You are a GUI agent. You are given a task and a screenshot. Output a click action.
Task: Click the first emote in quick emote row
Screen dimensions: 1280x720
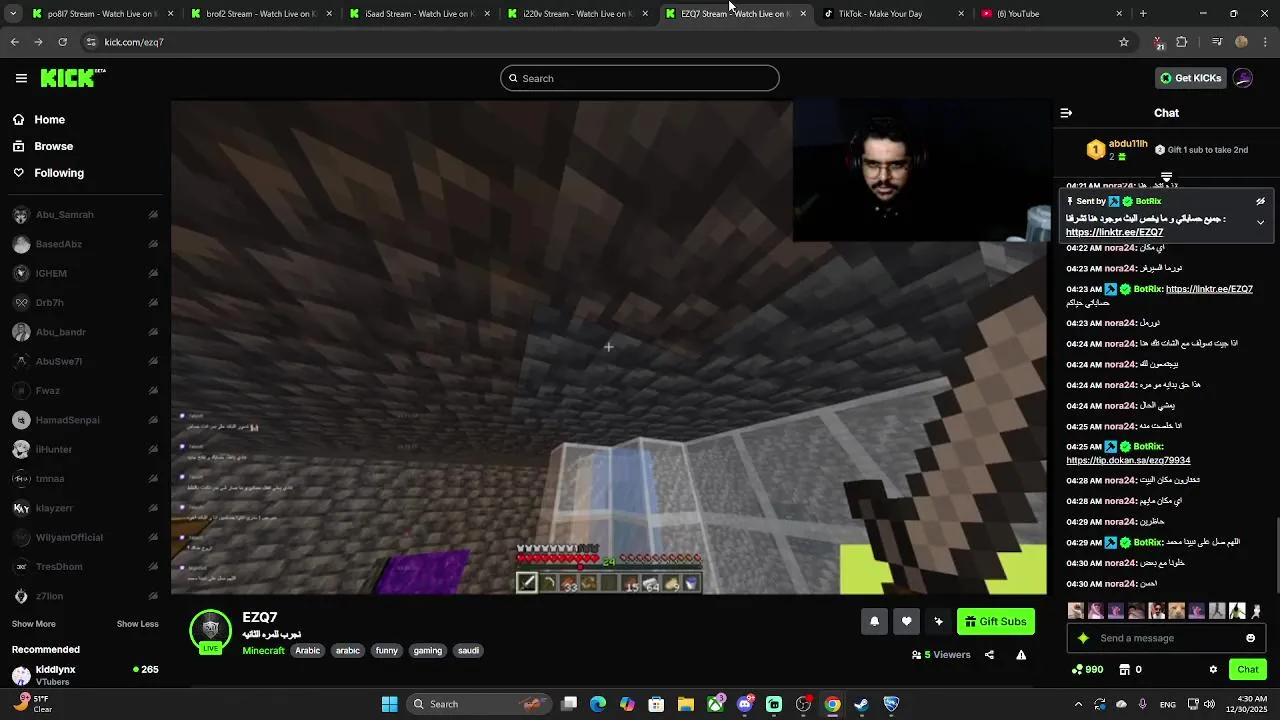click(x=1076, y=611)
